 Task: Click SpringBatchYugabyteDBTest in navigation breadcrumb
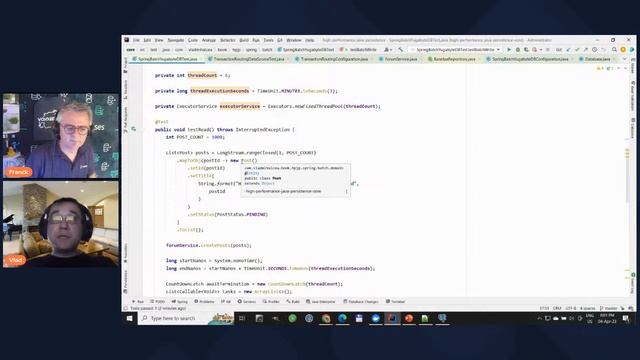pos(306,49)
